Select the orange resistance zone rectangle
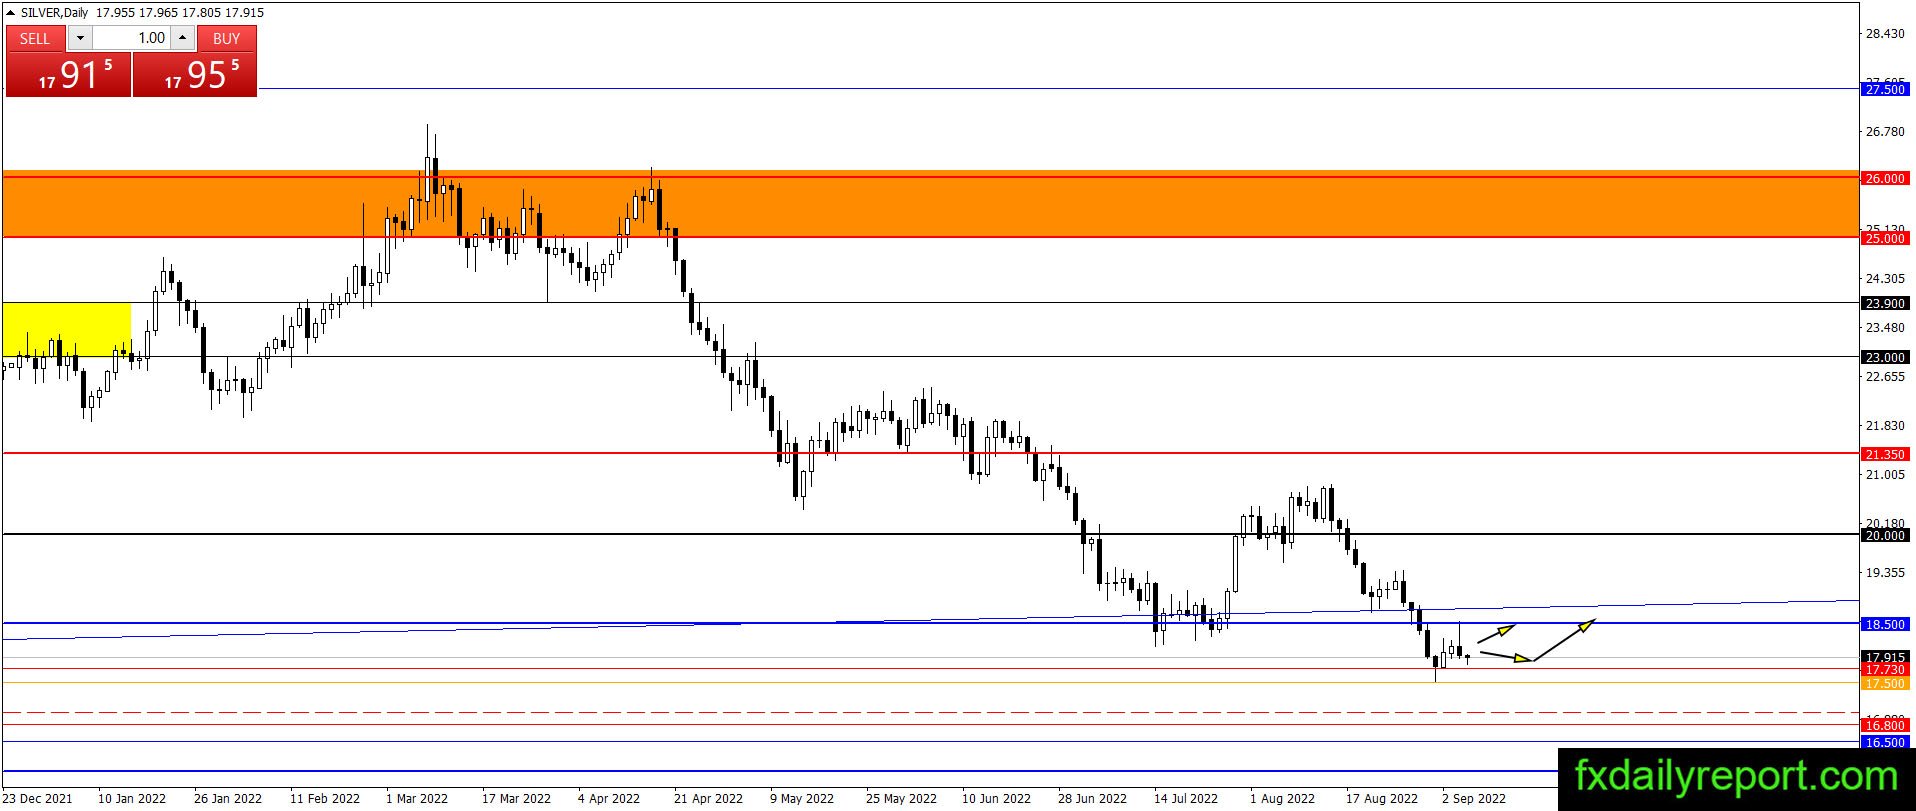 pyautogui.click(x=930, y=206)
